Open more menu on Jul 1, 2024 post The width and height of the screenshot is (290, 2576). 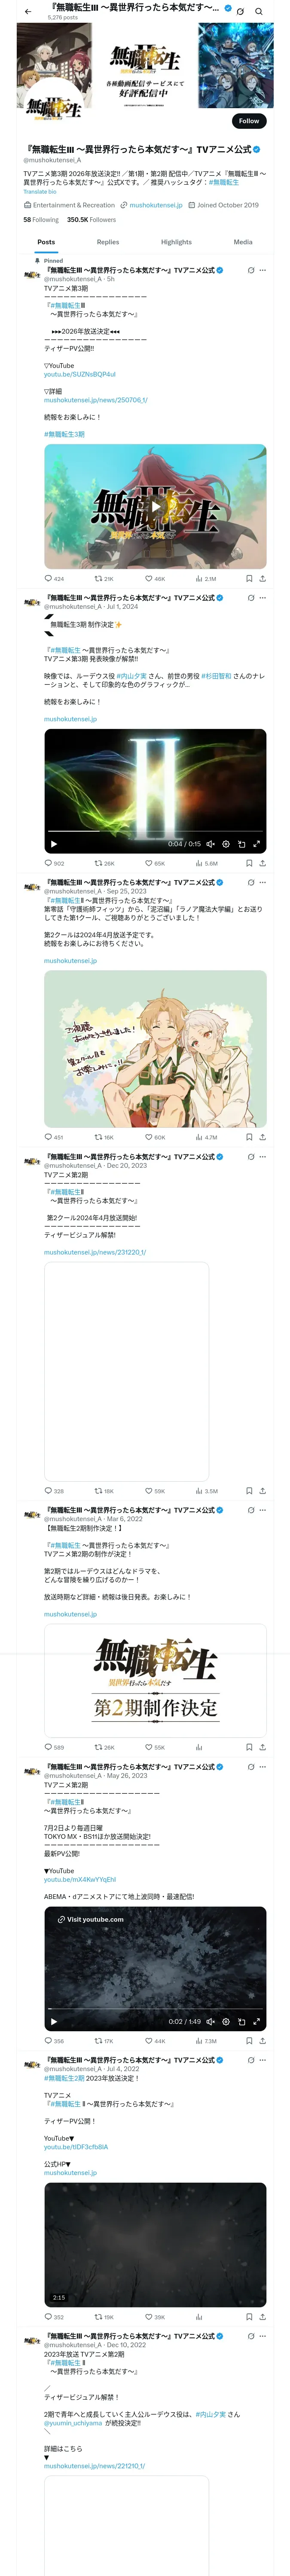click(x=263, y=598)
